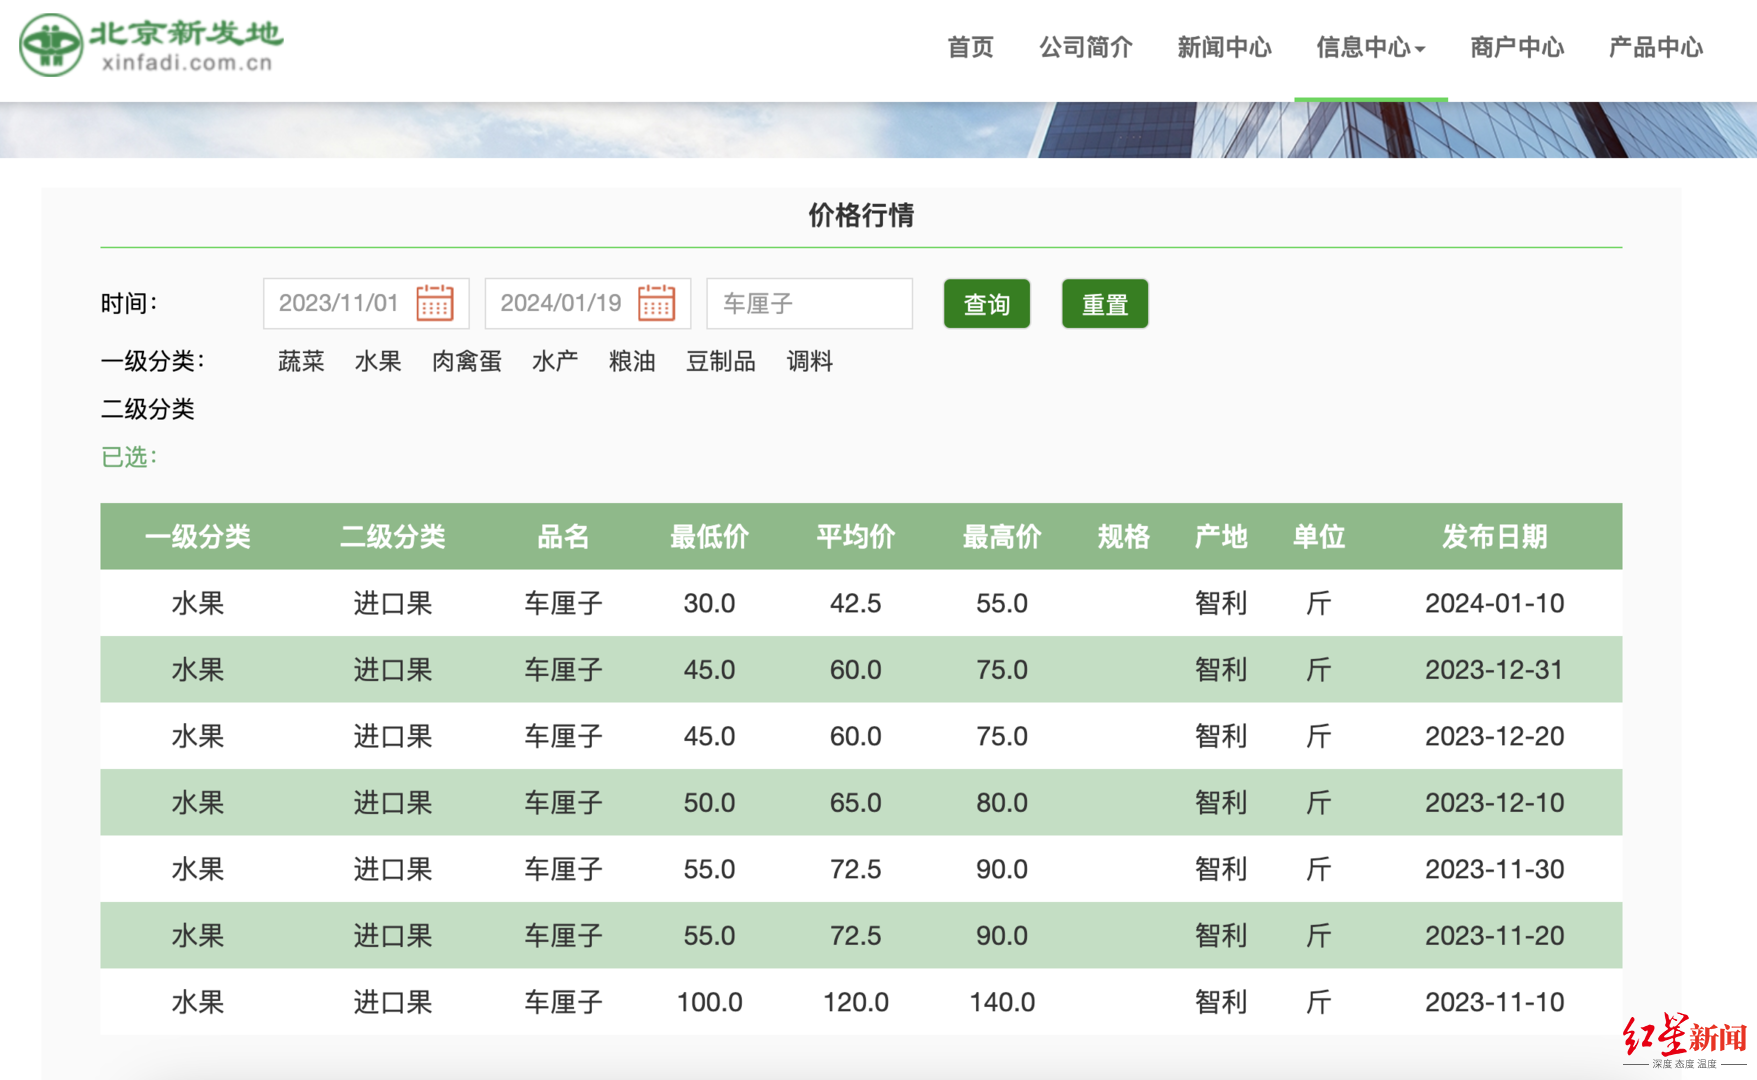Screen dimensions: 1757x1080
Task: Open the end date calendar picker
Action: point(657,303)
